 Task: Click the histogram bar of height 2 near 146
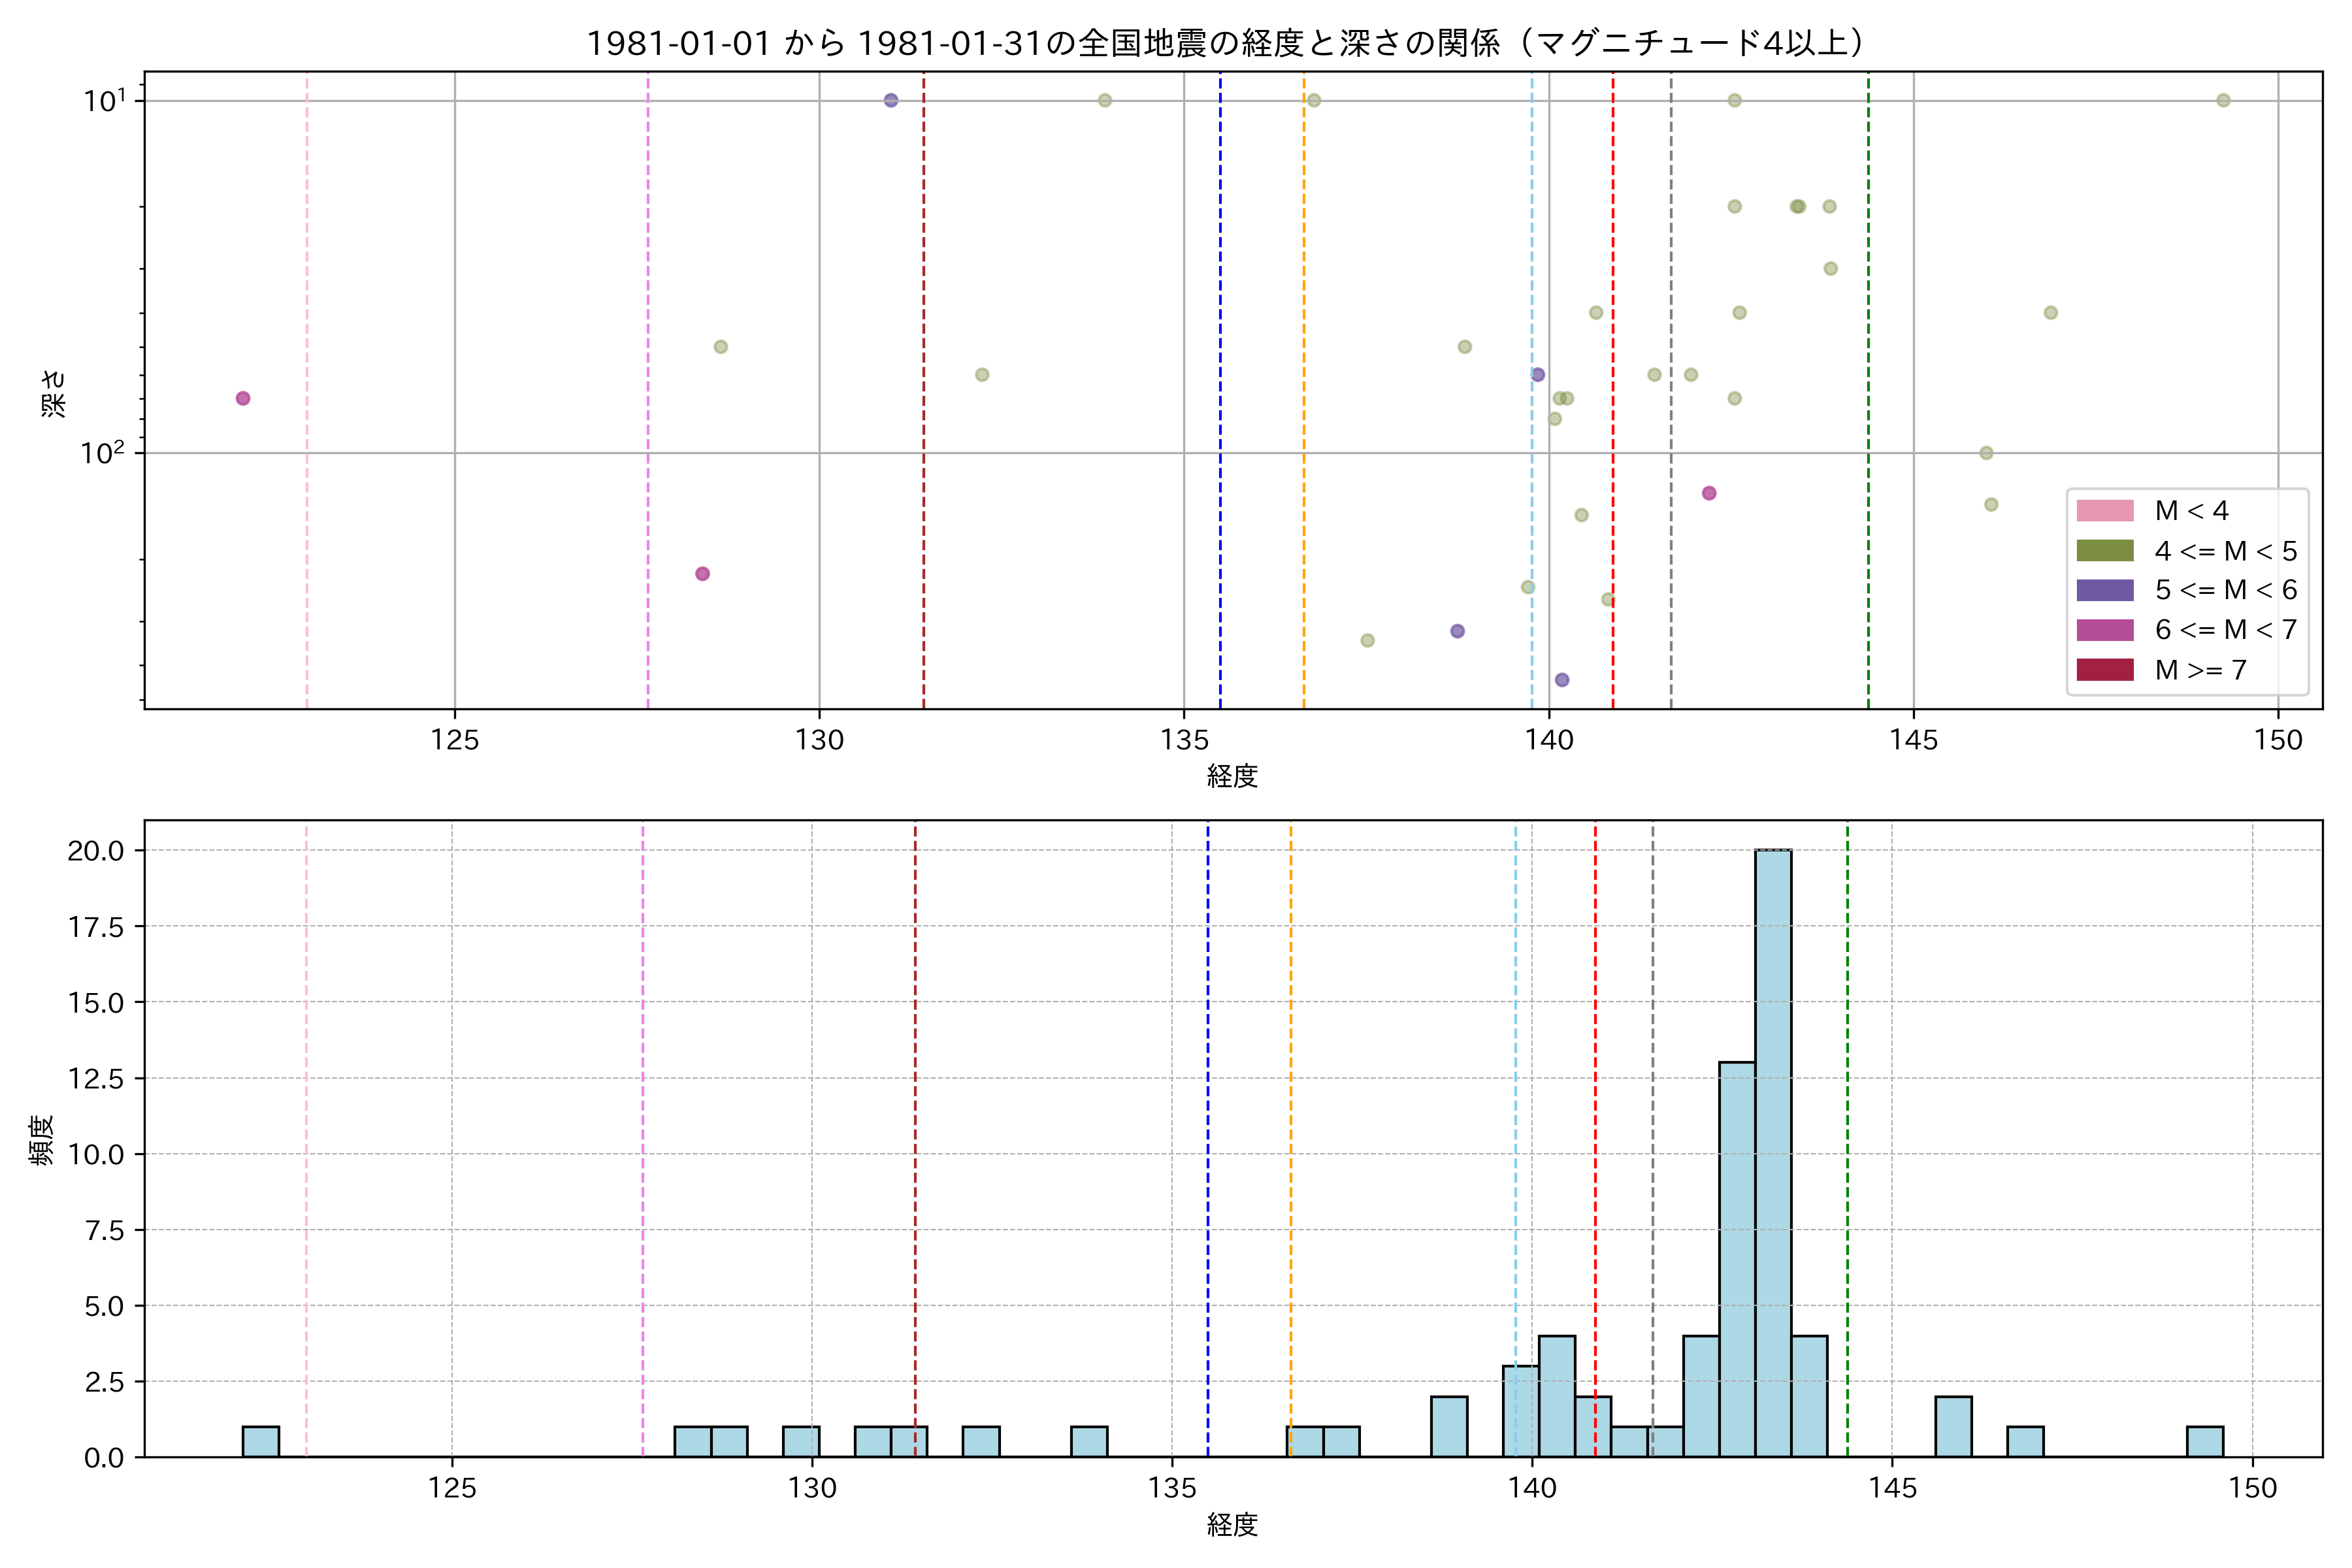point(1953,1427)
